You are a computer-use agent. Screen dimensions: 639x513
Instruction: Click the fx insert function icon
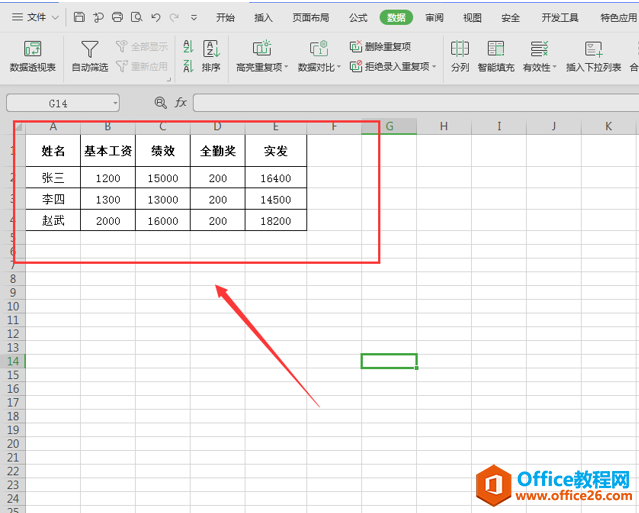point(181,103)
